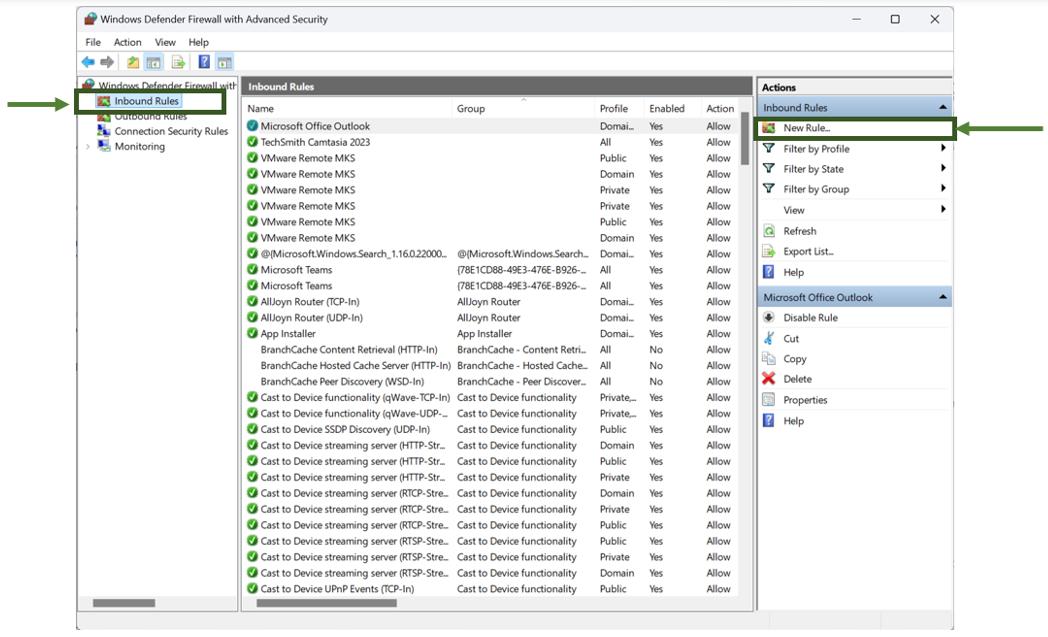Open the View menu in the menu bar
The height and width of the screenshot is (637, 1048).
tap(165, 42)
